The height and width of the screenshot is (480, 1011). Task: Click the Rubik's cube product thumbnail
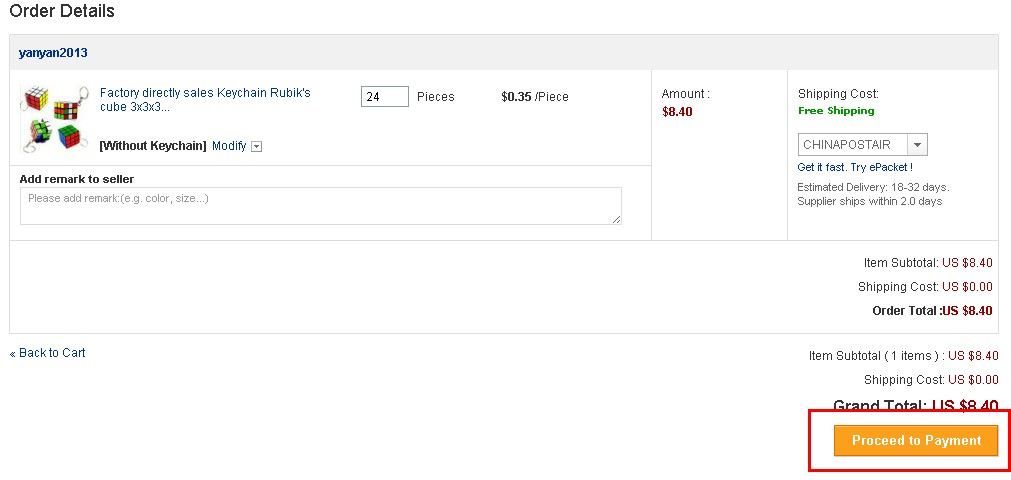tap(54, 116)
